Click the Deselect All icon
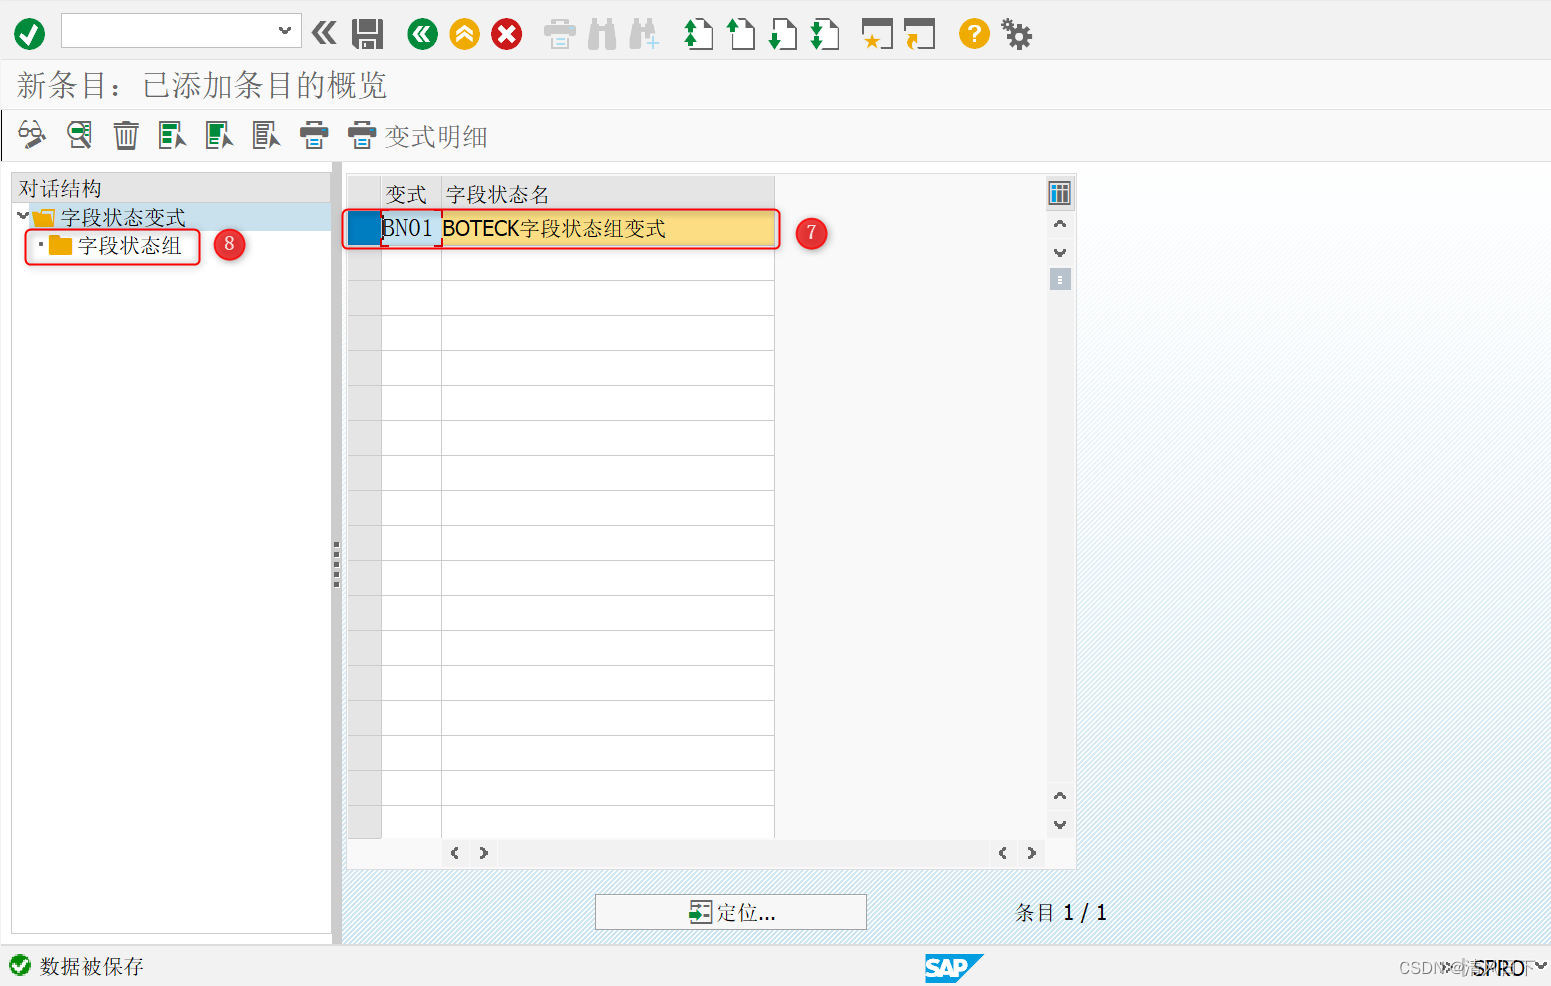The width and height of the screenshot is (1551, 986). (267, 135)
